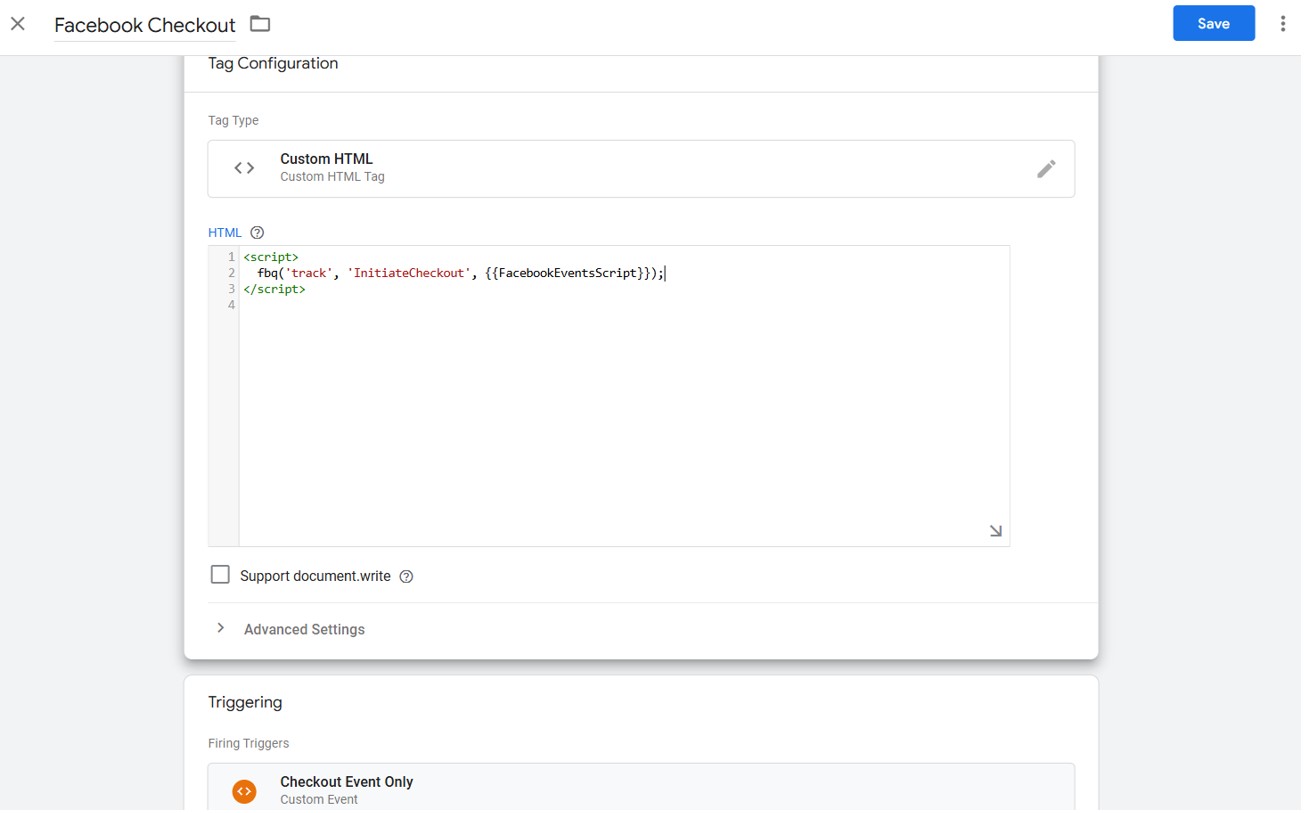1307x813 pixels.
Task: Open help icon beside Support document.write
Action: pyautogui.click(x=406, y=577)
